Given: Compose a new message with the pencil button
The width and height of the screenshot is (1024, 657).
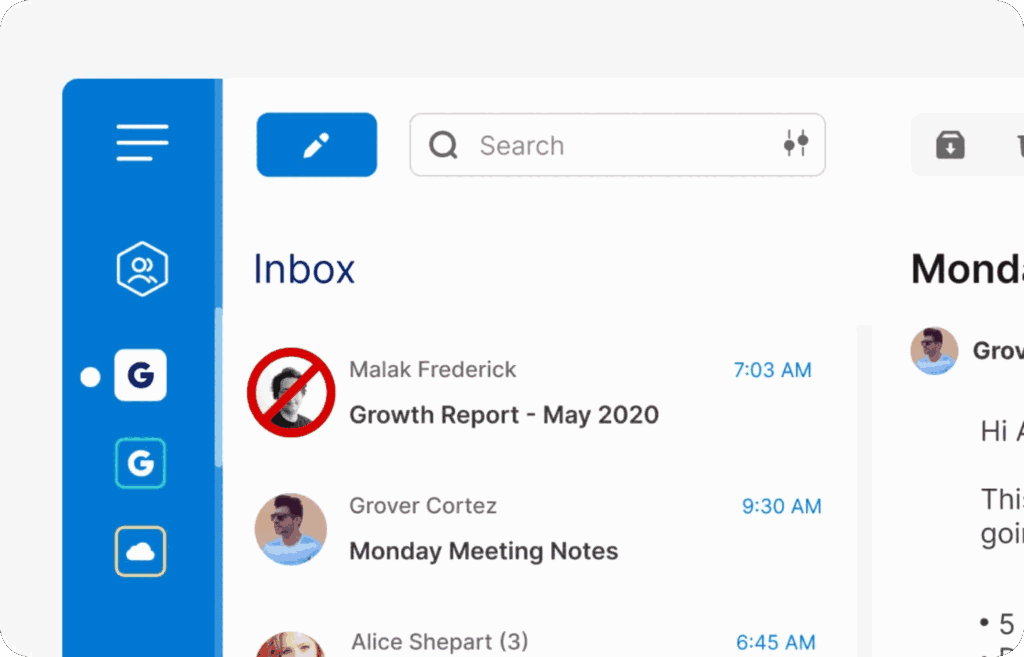Looking at the screenshot, I should [316, 144].
